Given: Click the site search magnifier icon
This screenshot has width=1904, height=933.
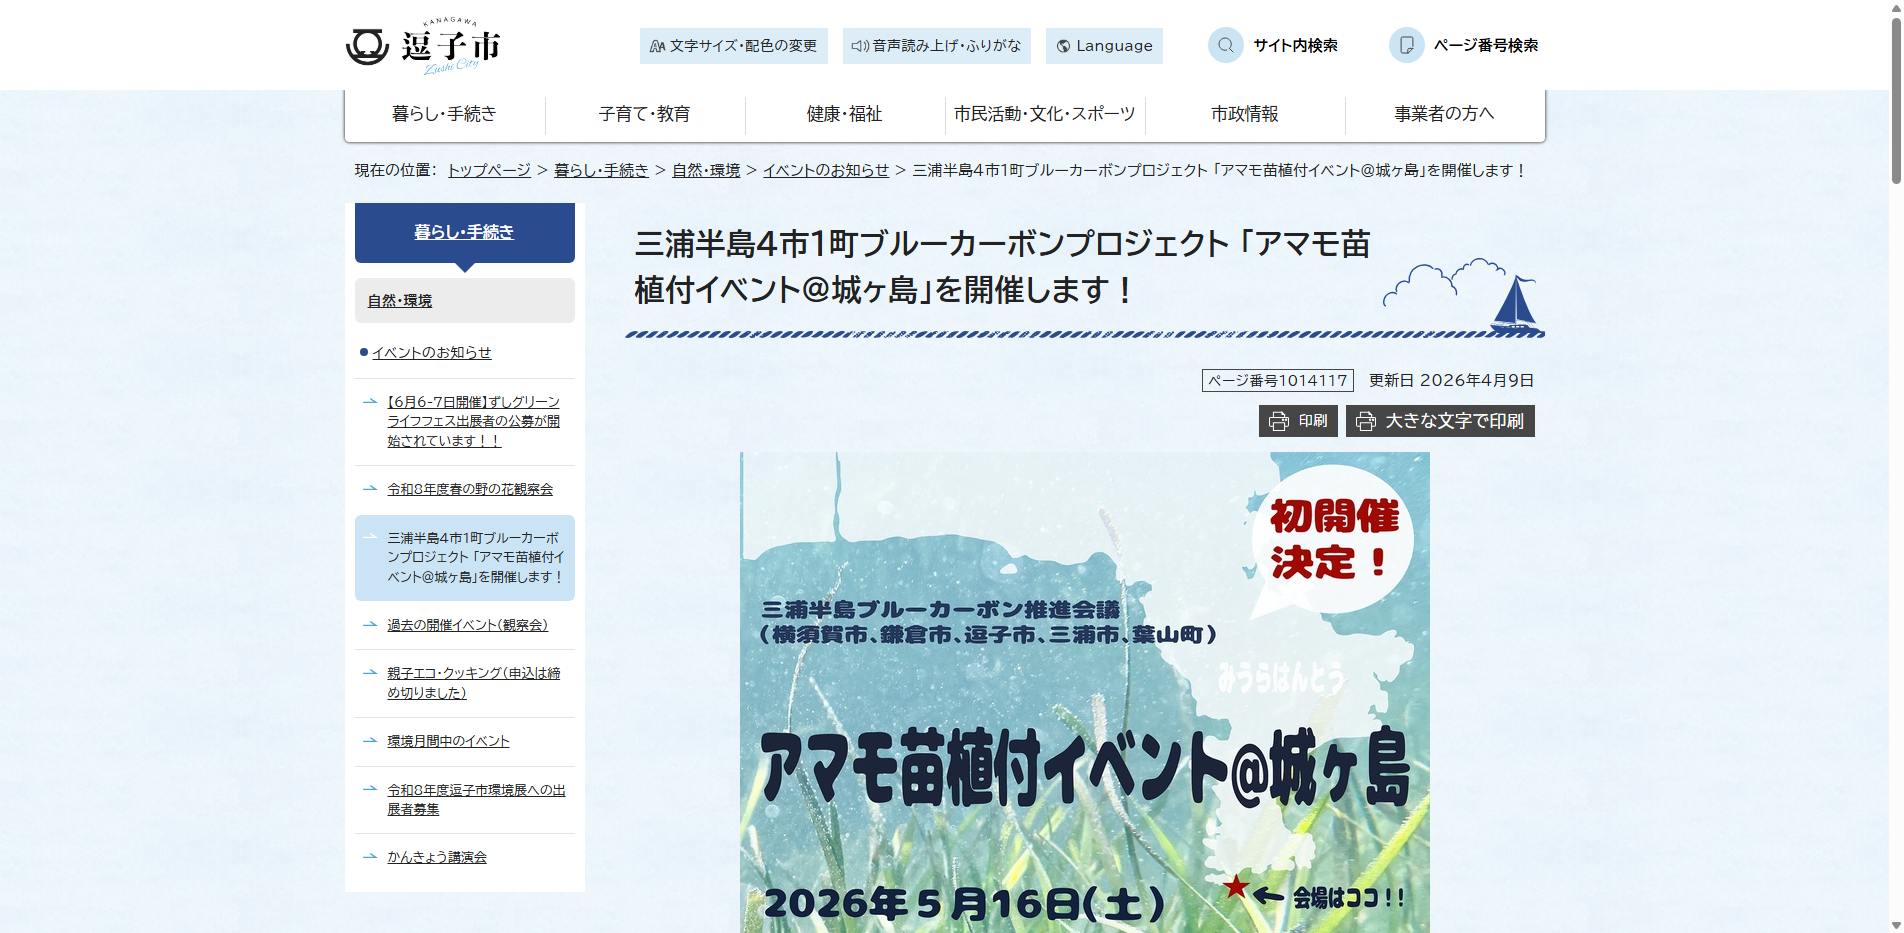Looking at the screenshot, I should pos(1225,45).
